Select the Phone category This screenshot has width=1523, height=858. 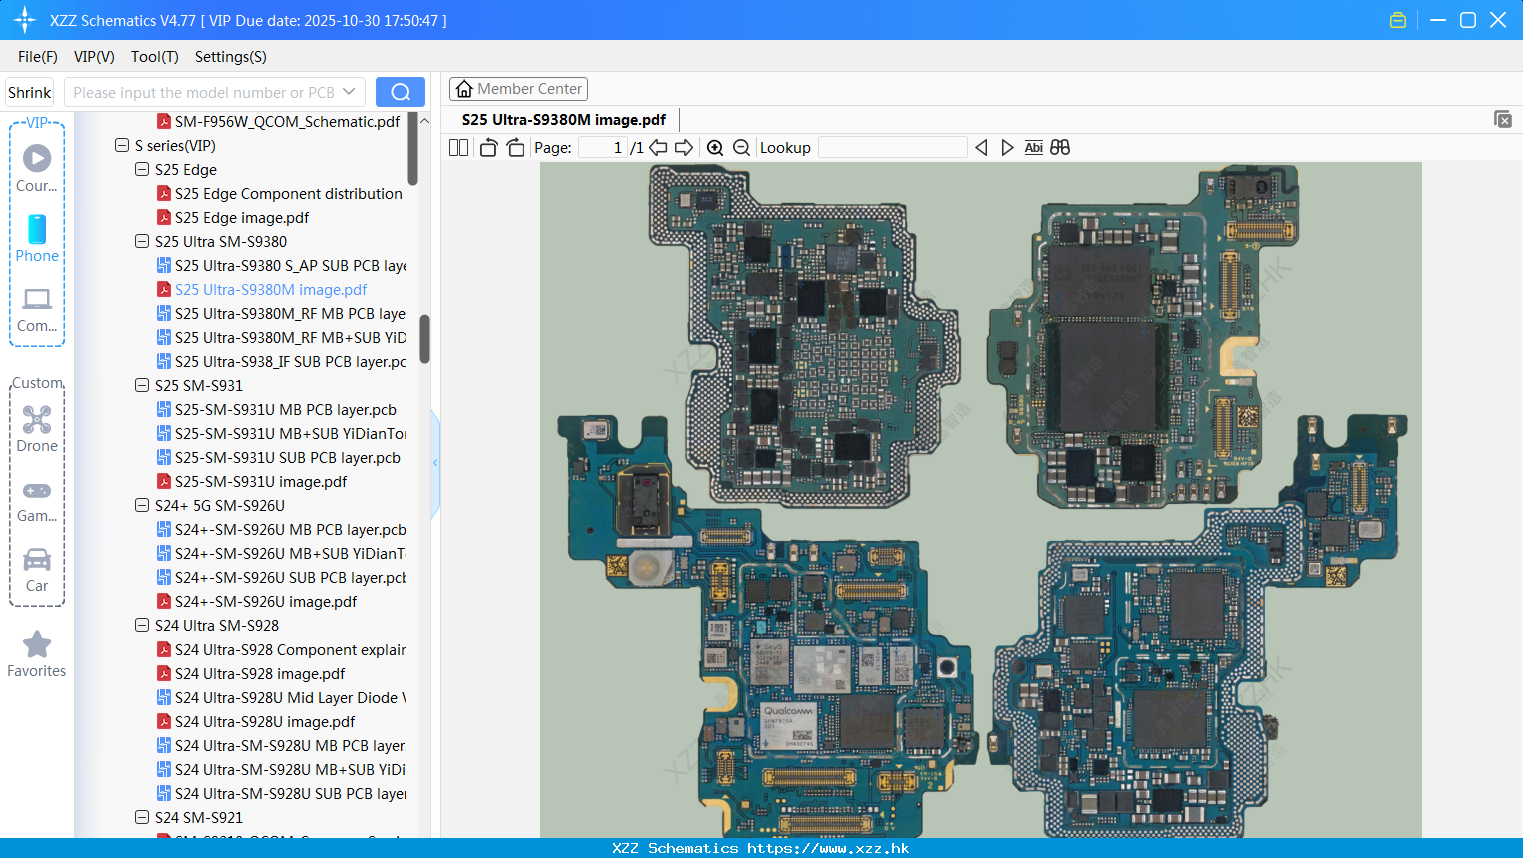(37, 238)
